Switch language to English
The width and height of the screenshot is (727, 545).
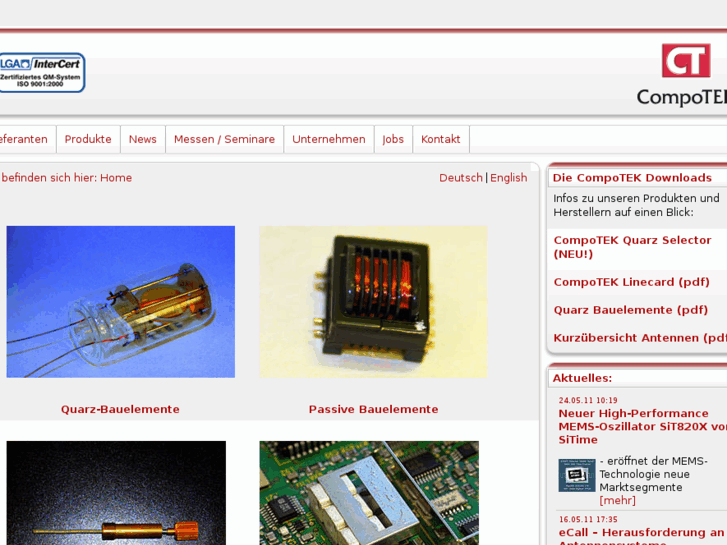509,178
